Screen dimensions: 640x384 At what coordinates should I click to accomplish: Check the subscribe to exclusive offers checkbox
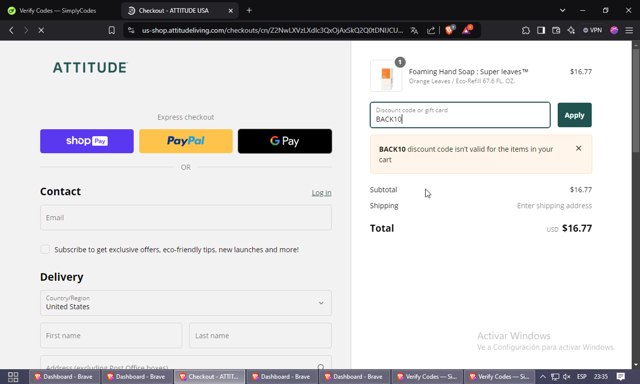(45, 249)
